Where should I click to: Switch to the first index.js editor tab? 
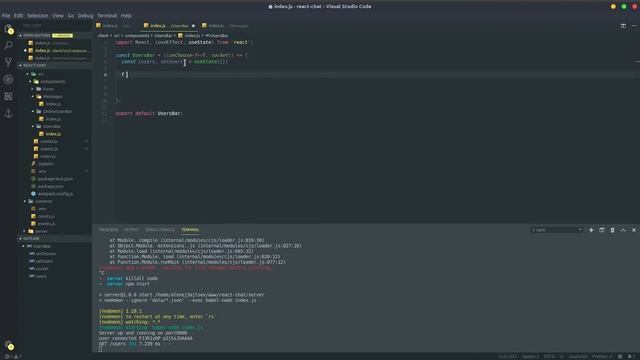(116, 26)
